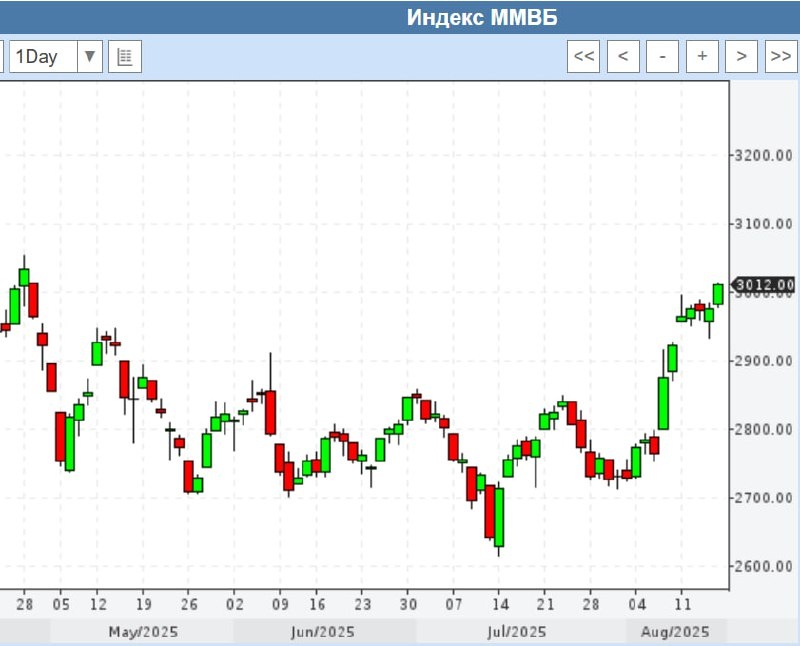Select the 1Day interval field
This screenshot has width=800, height=646.
coord(43,56)
